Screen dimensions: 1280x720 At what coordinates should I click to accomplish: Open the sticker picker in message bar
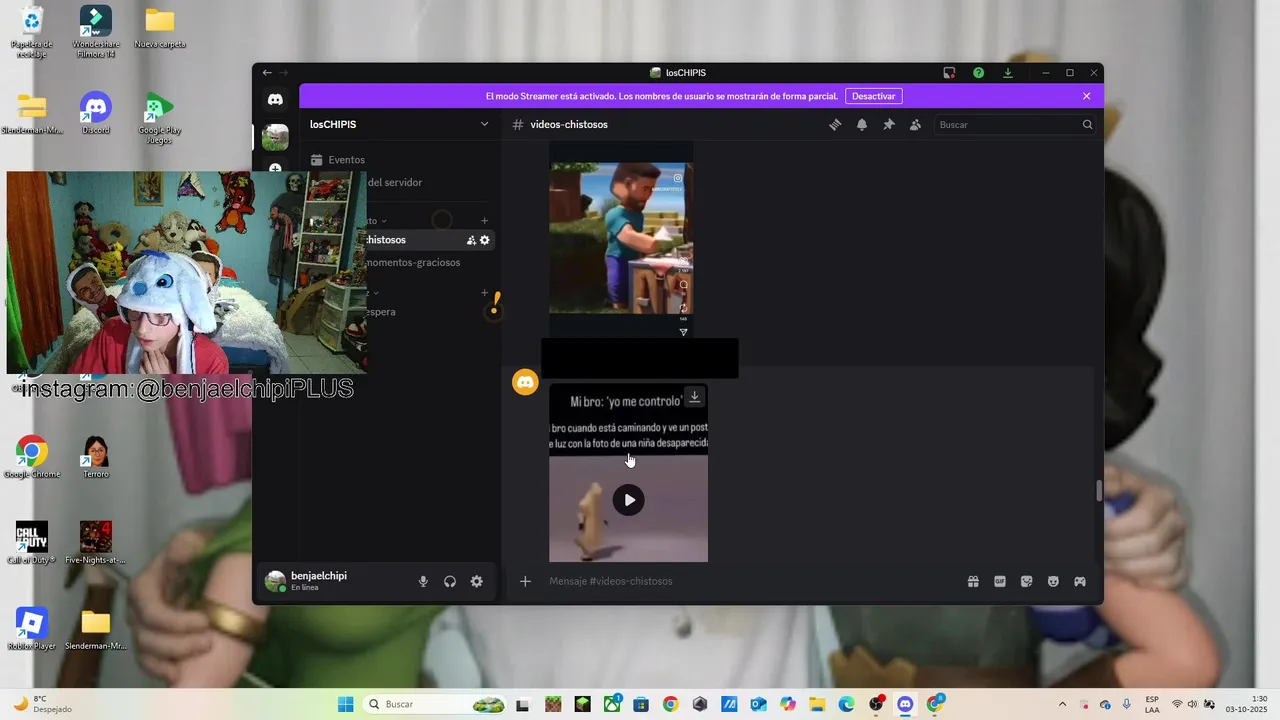click(1026, 581)
